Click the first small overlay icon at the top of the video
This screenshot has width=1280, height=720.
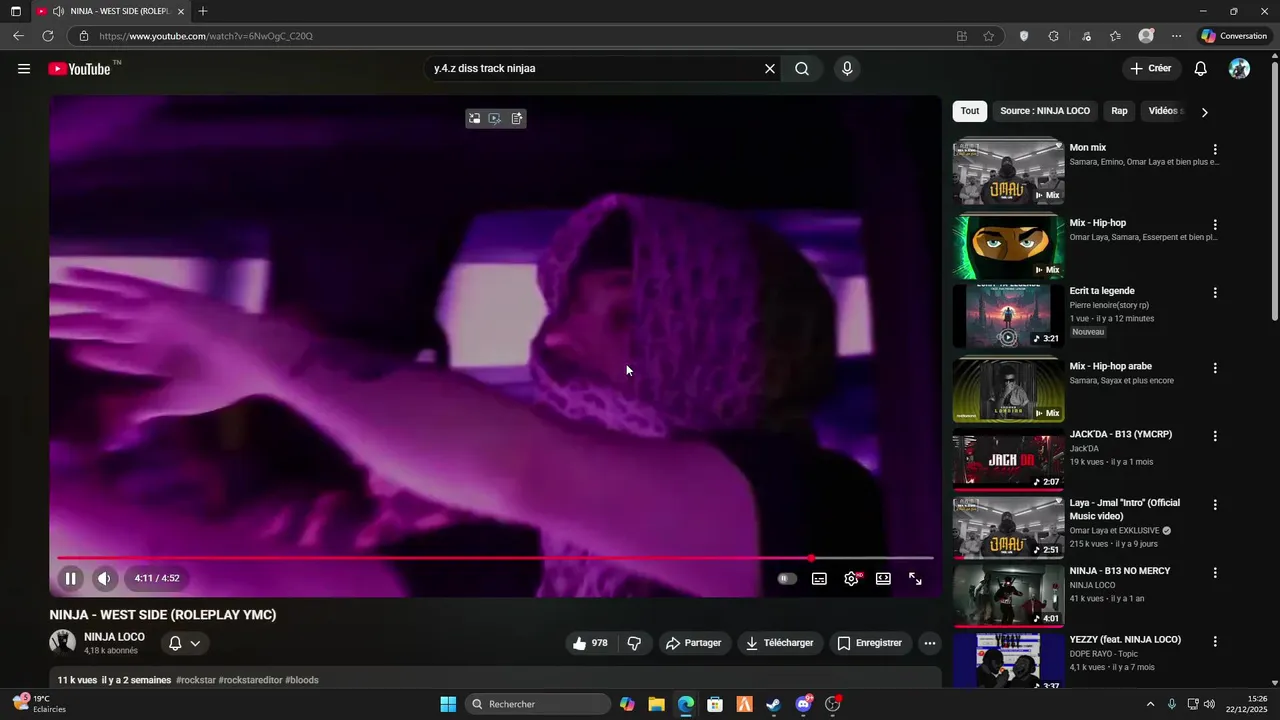point(475,118)
